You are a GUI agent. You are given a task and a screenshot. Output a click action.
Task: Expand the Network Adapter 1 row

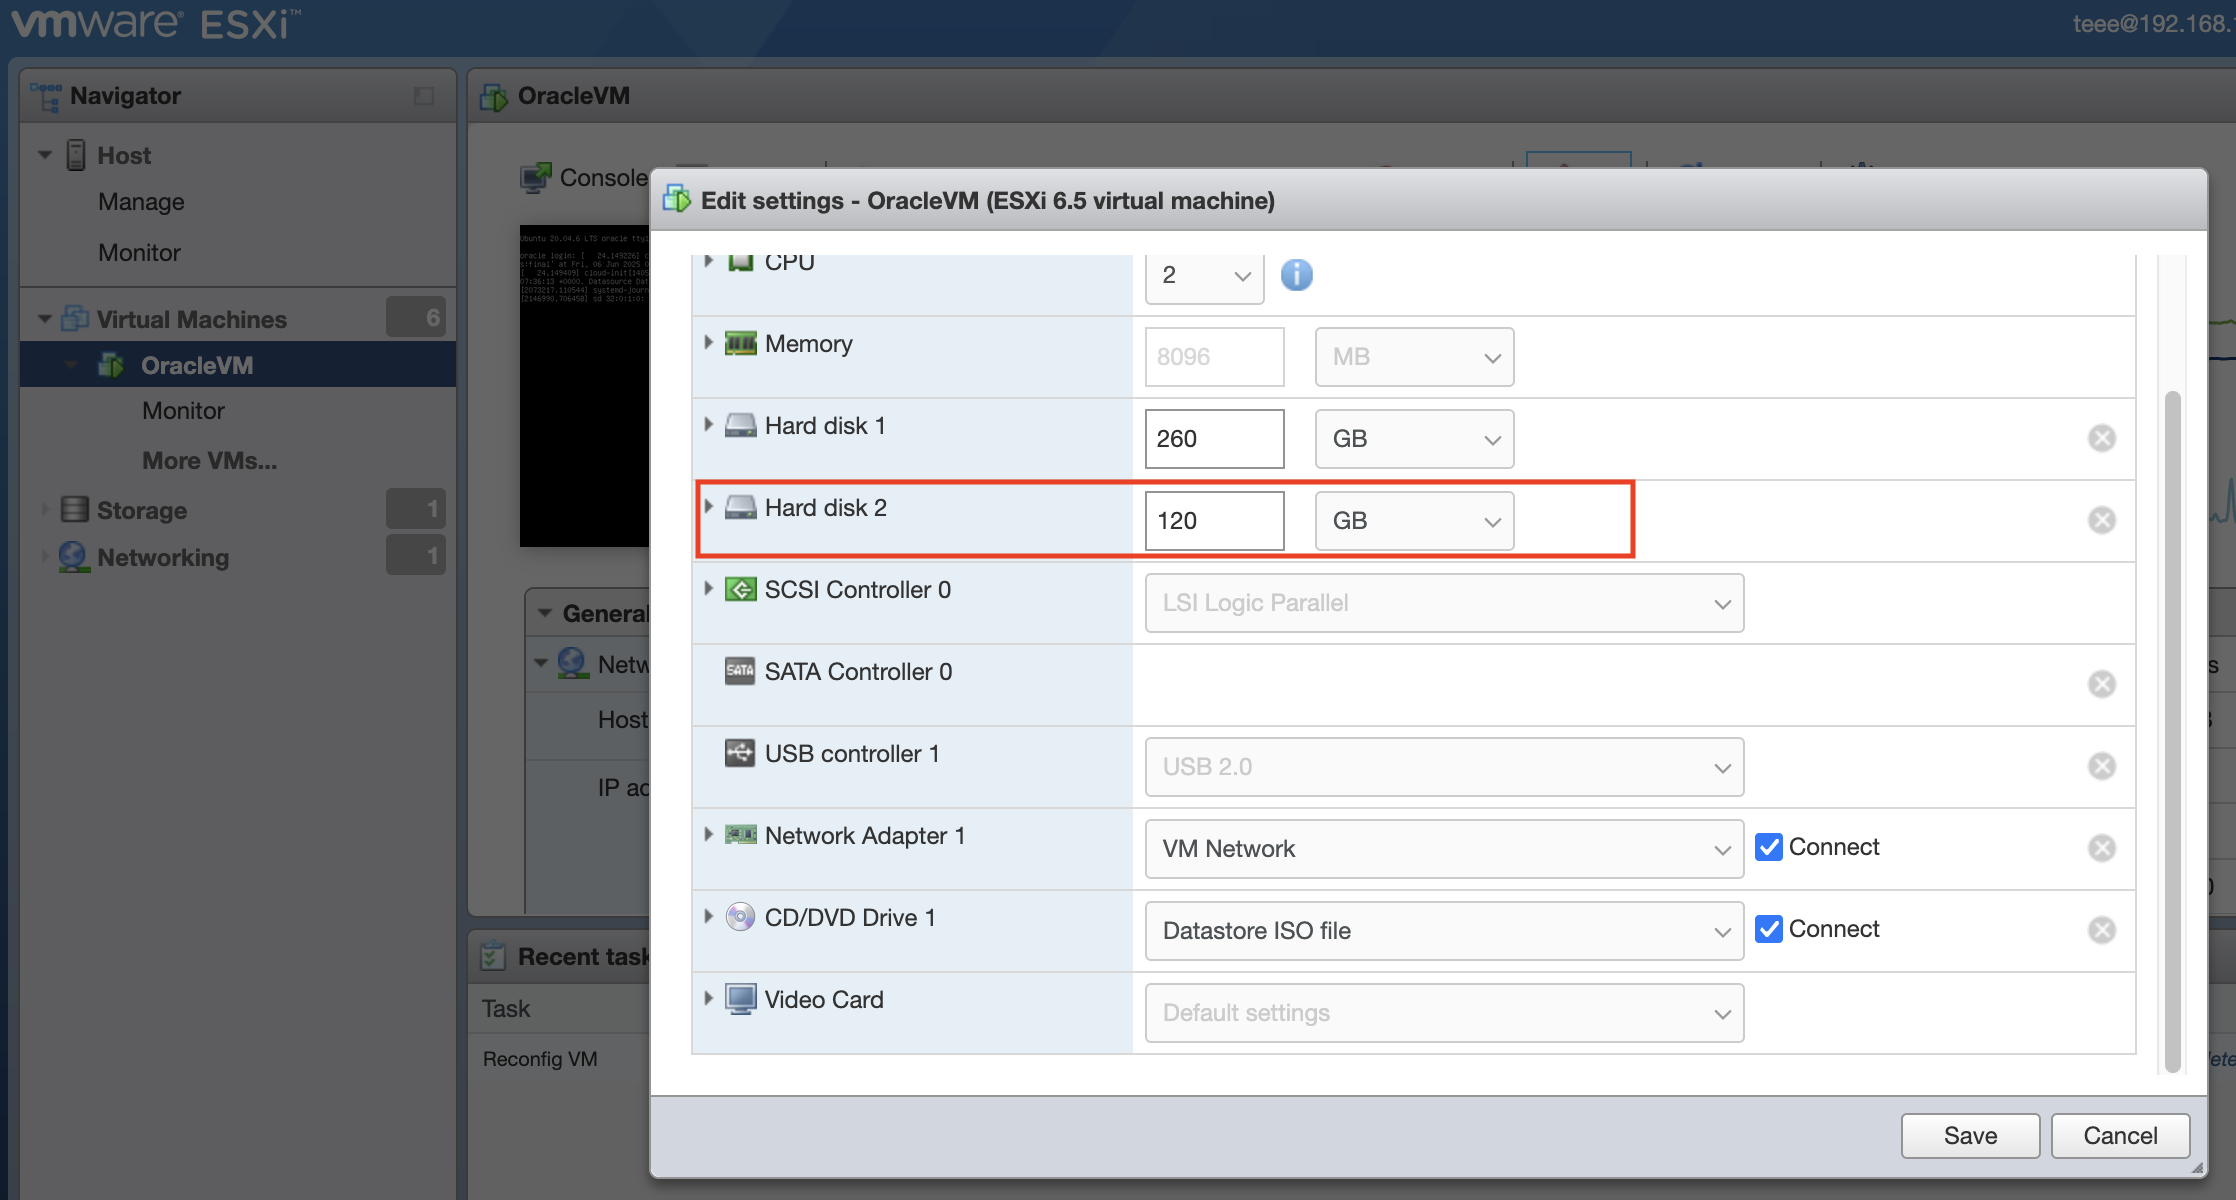(x=708, y=834)
